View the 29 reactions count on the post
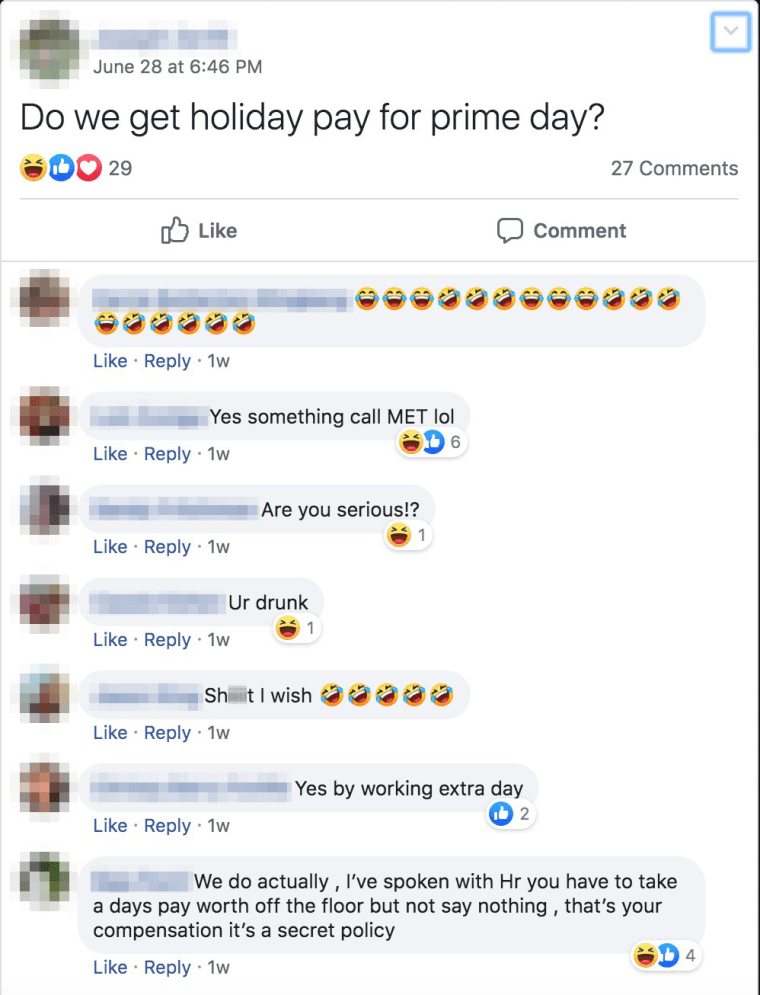Image resolution: width=760 pixels, height=995 pixels. (120, 168)
